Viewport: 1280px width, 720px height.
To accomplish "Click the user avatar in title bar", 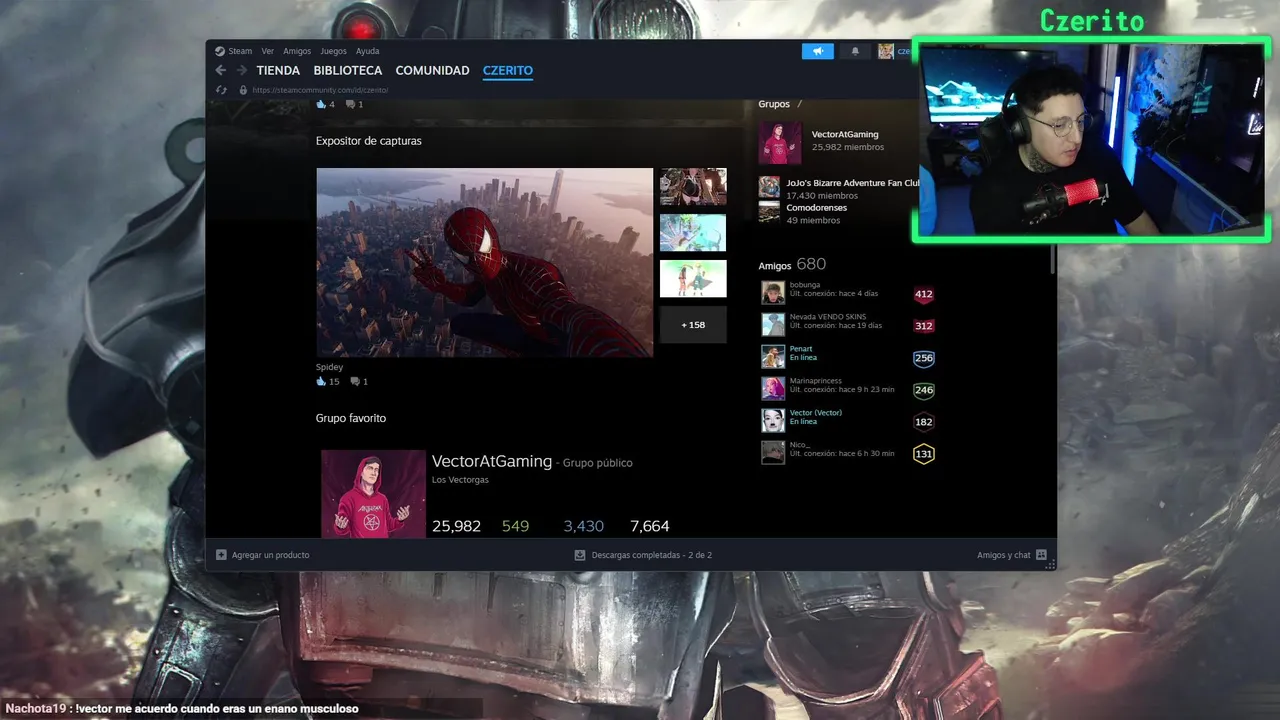I will click(886, 51).
